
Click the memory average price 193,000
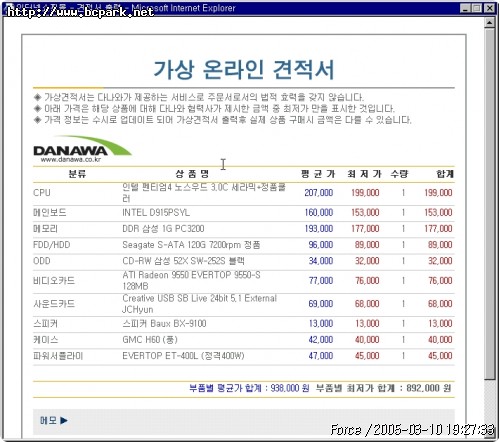click(x=319, y=229)
